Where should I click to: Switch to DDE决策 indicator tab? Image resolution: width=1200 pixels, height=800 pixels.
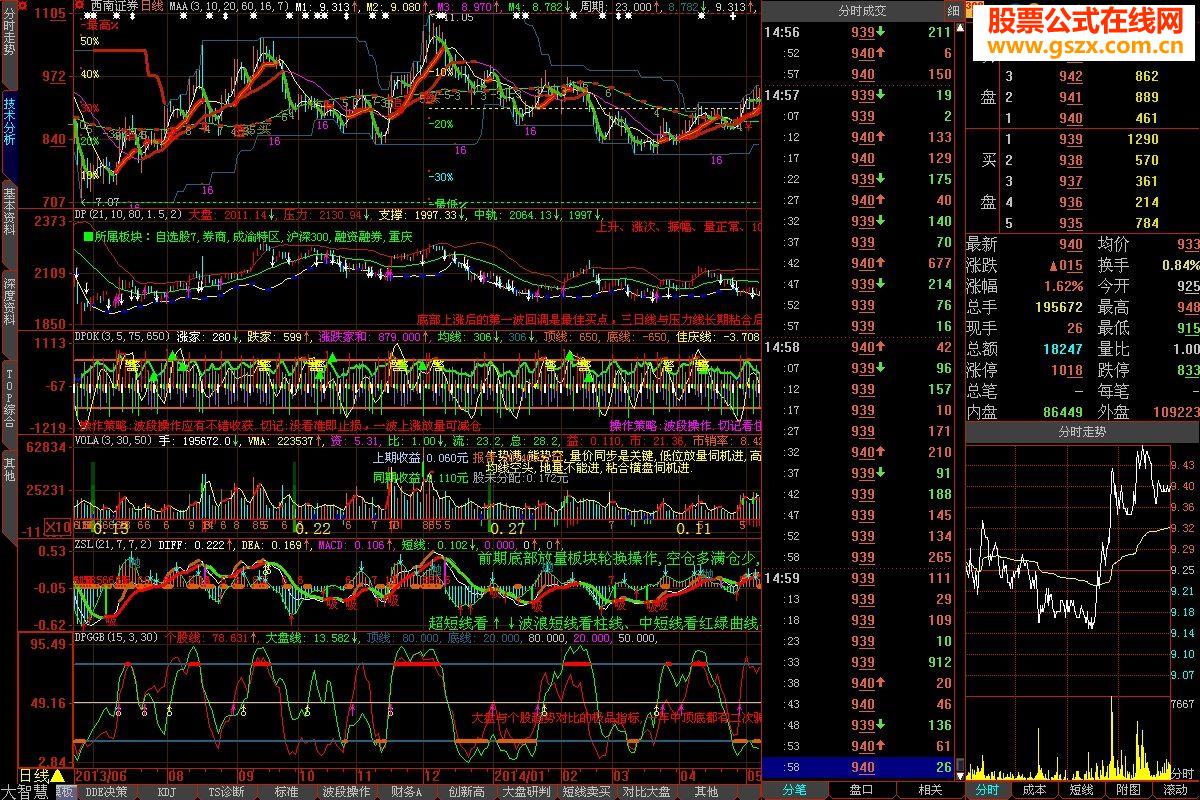[107, 791]
